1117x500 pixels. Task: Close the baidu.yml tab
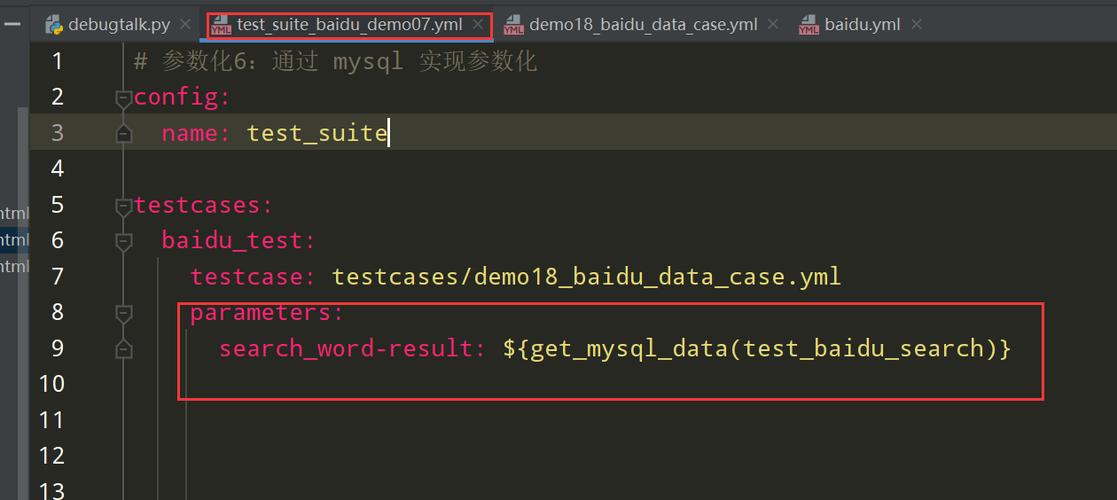(x=916, y=25)
